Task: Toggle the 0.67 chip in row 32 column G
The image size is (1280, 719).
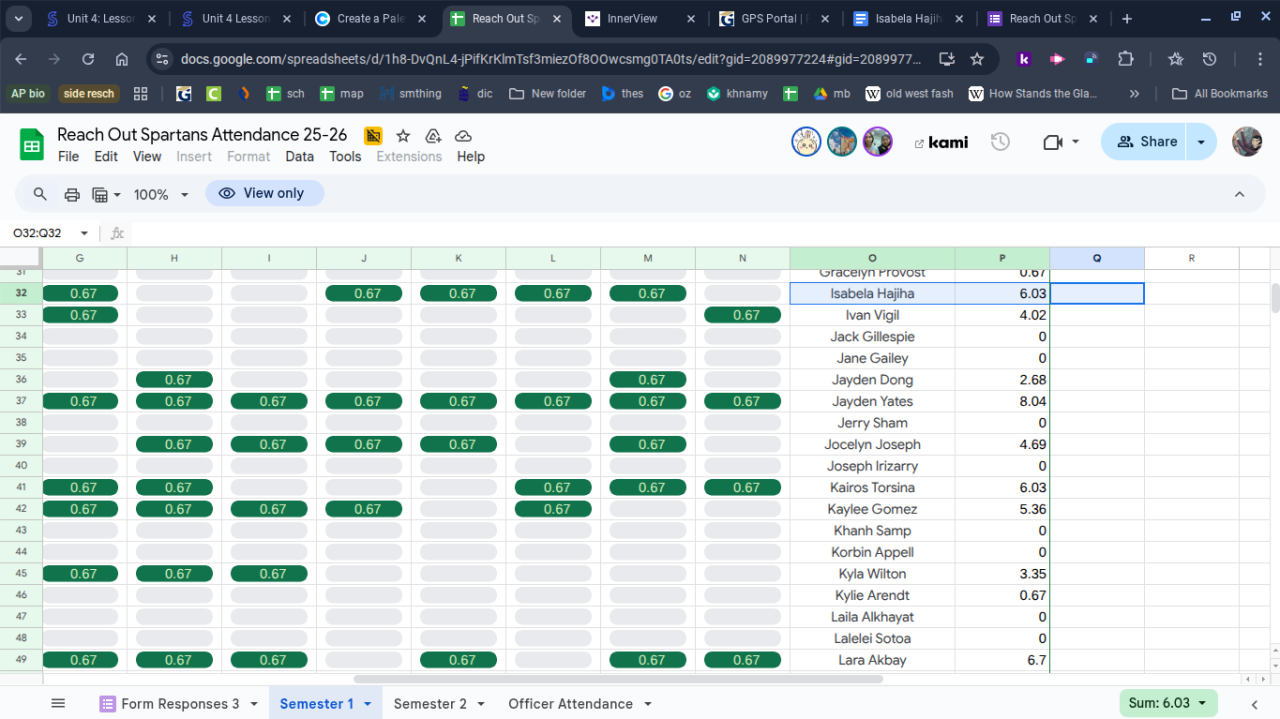Action: coord(80,293)
